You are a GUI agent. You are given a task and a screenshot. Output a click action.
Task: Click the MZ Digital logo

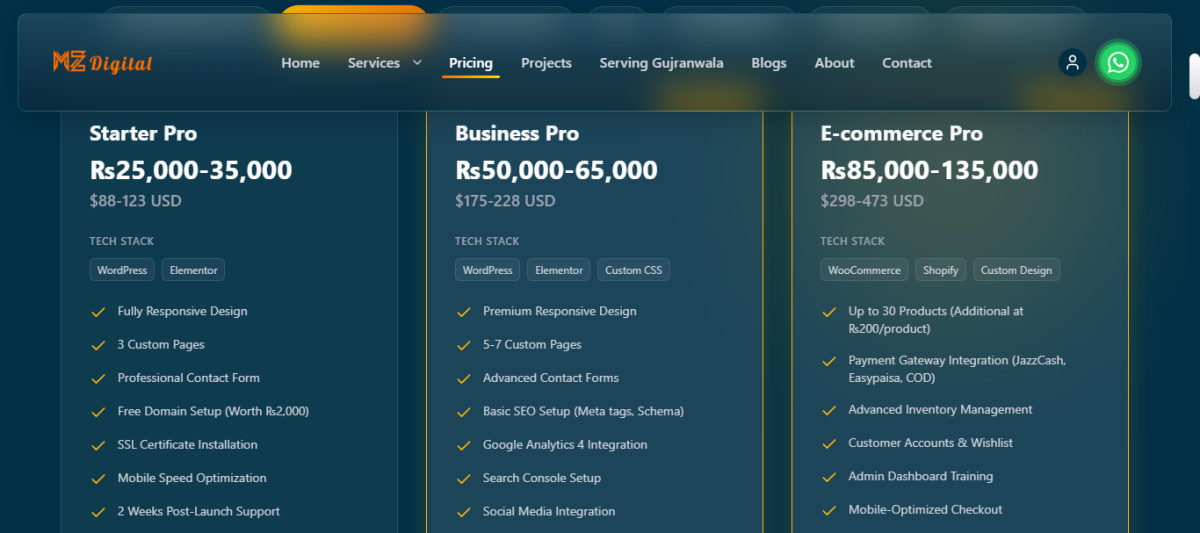pos(102,63)
